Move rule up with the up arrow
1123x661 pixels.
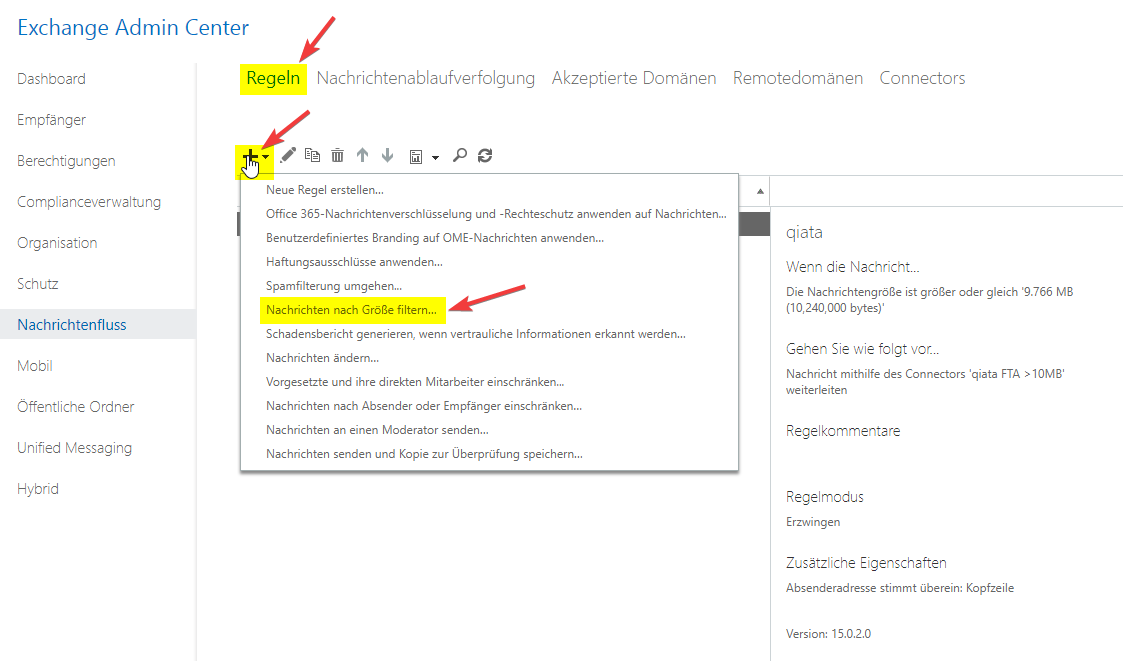[x=363, y=155]
